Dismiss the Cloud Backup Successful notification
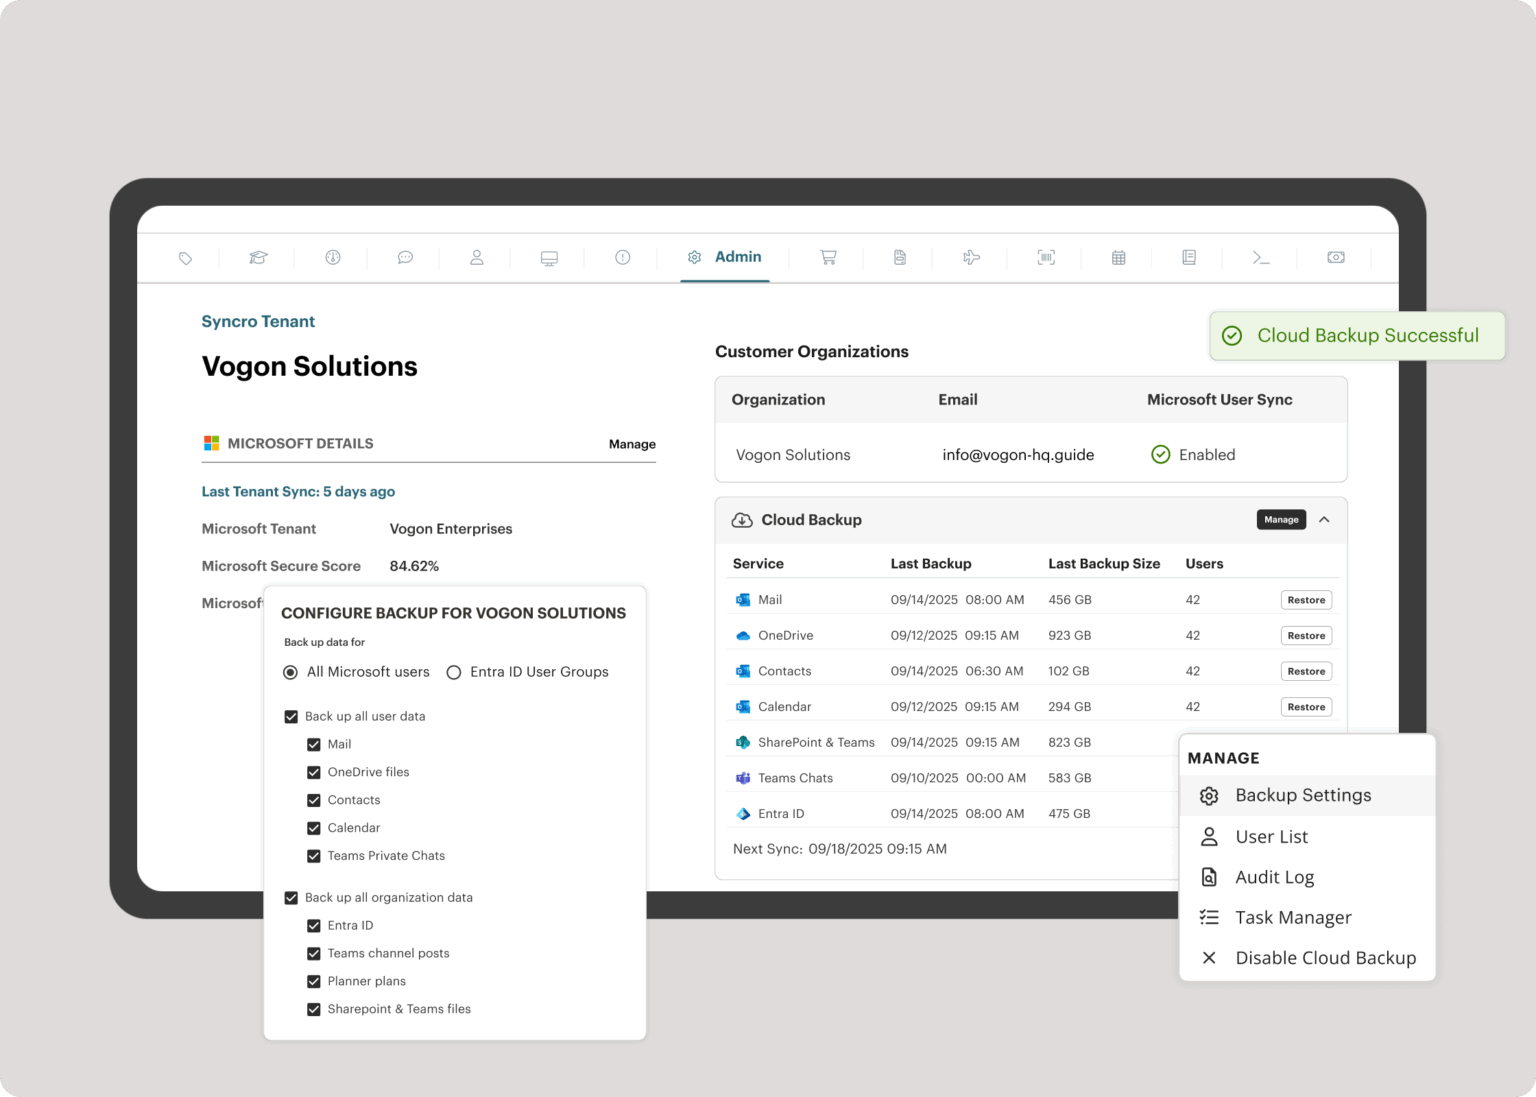This screenshot has height=1097, width=1536. tap(1356, 335)
